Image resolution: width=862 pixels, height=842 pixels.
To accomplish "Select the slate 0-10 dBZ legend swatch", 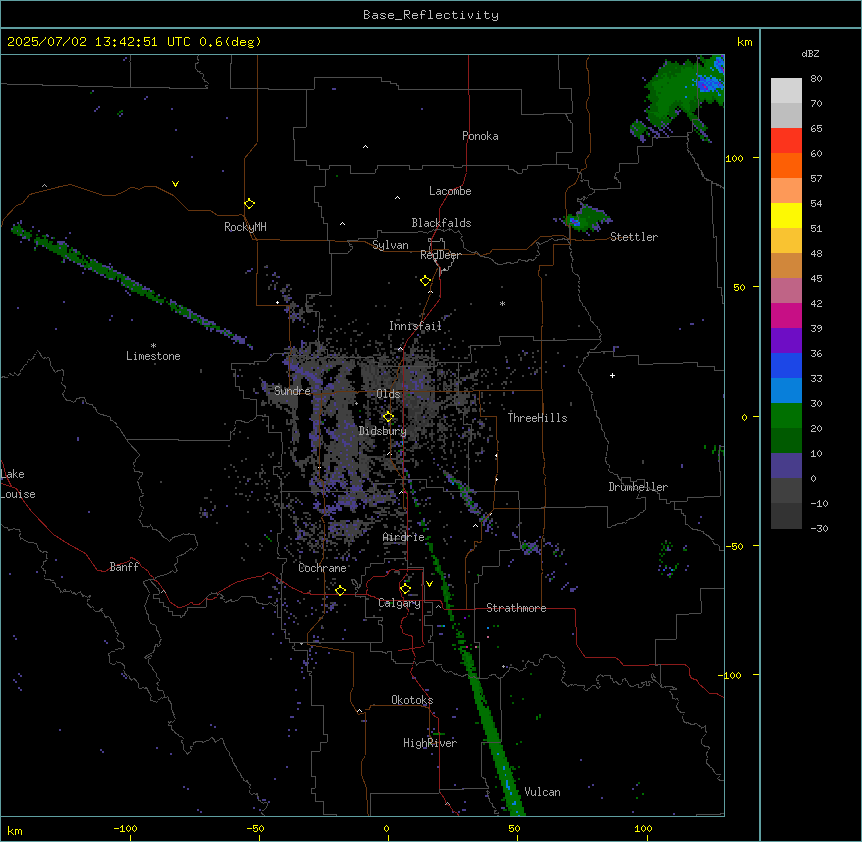I will (x=786, y=466).
